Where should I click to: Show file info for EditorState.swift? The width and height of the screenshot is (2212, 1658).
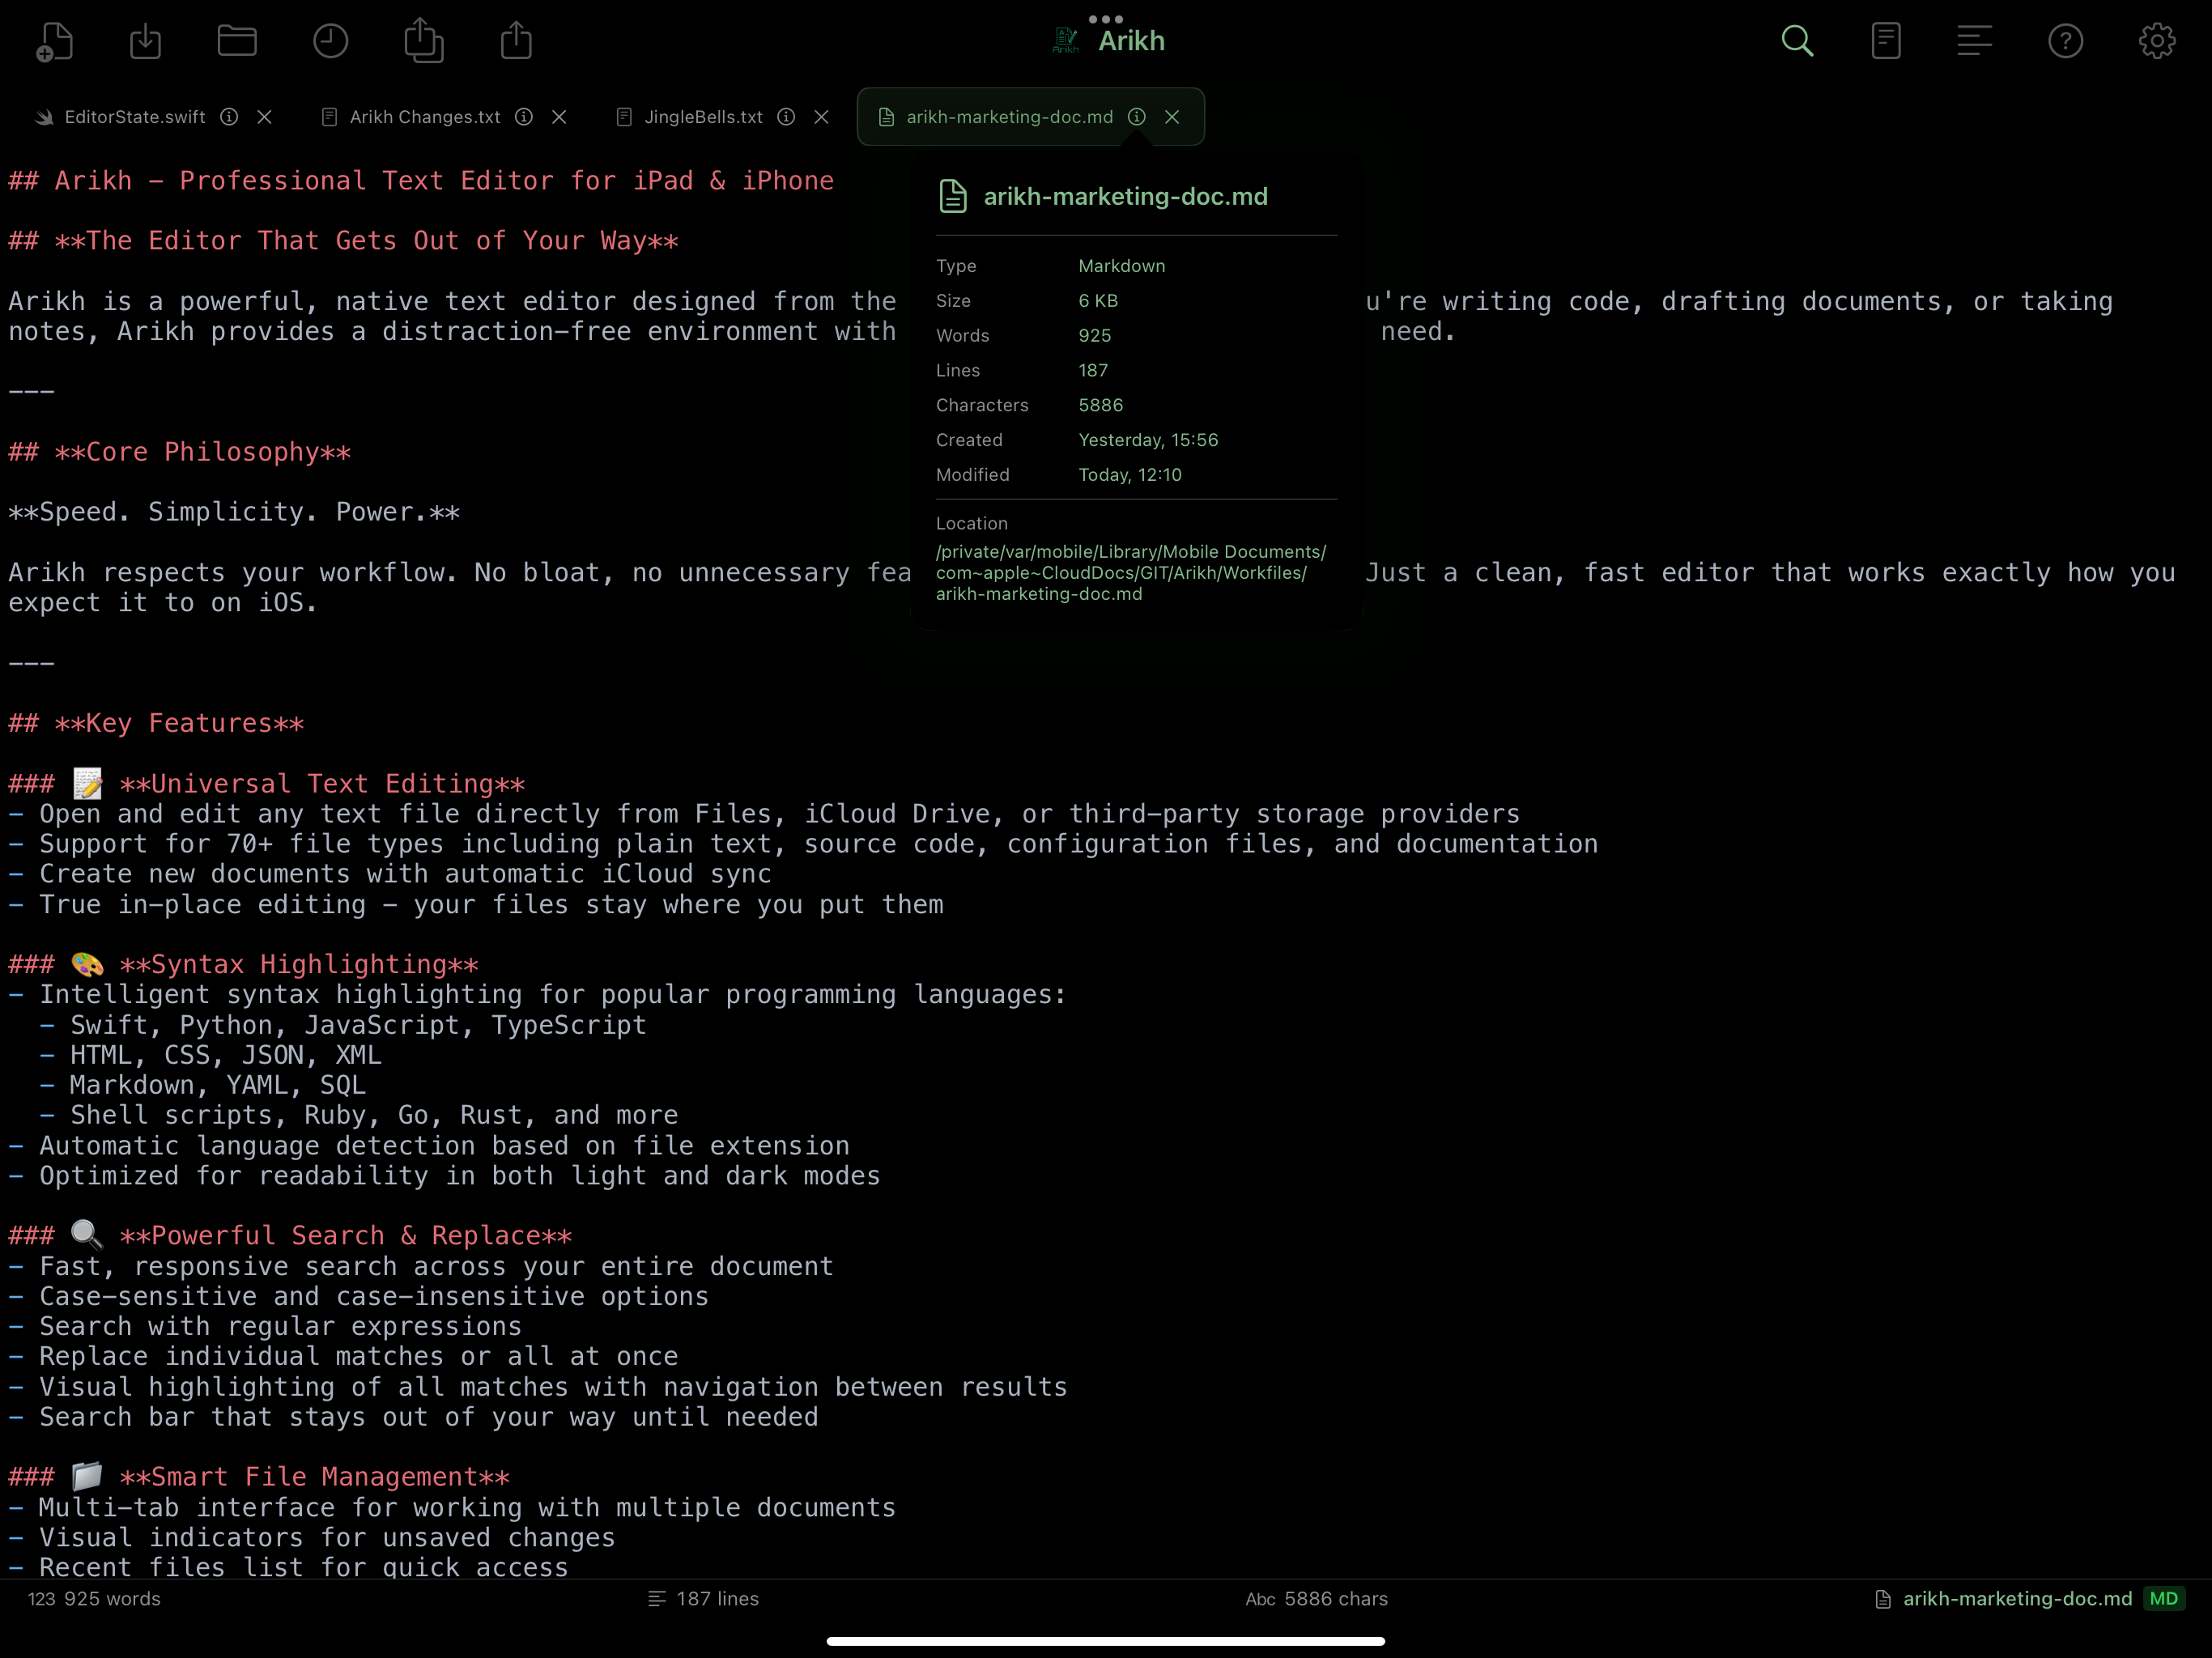point(229,117)
